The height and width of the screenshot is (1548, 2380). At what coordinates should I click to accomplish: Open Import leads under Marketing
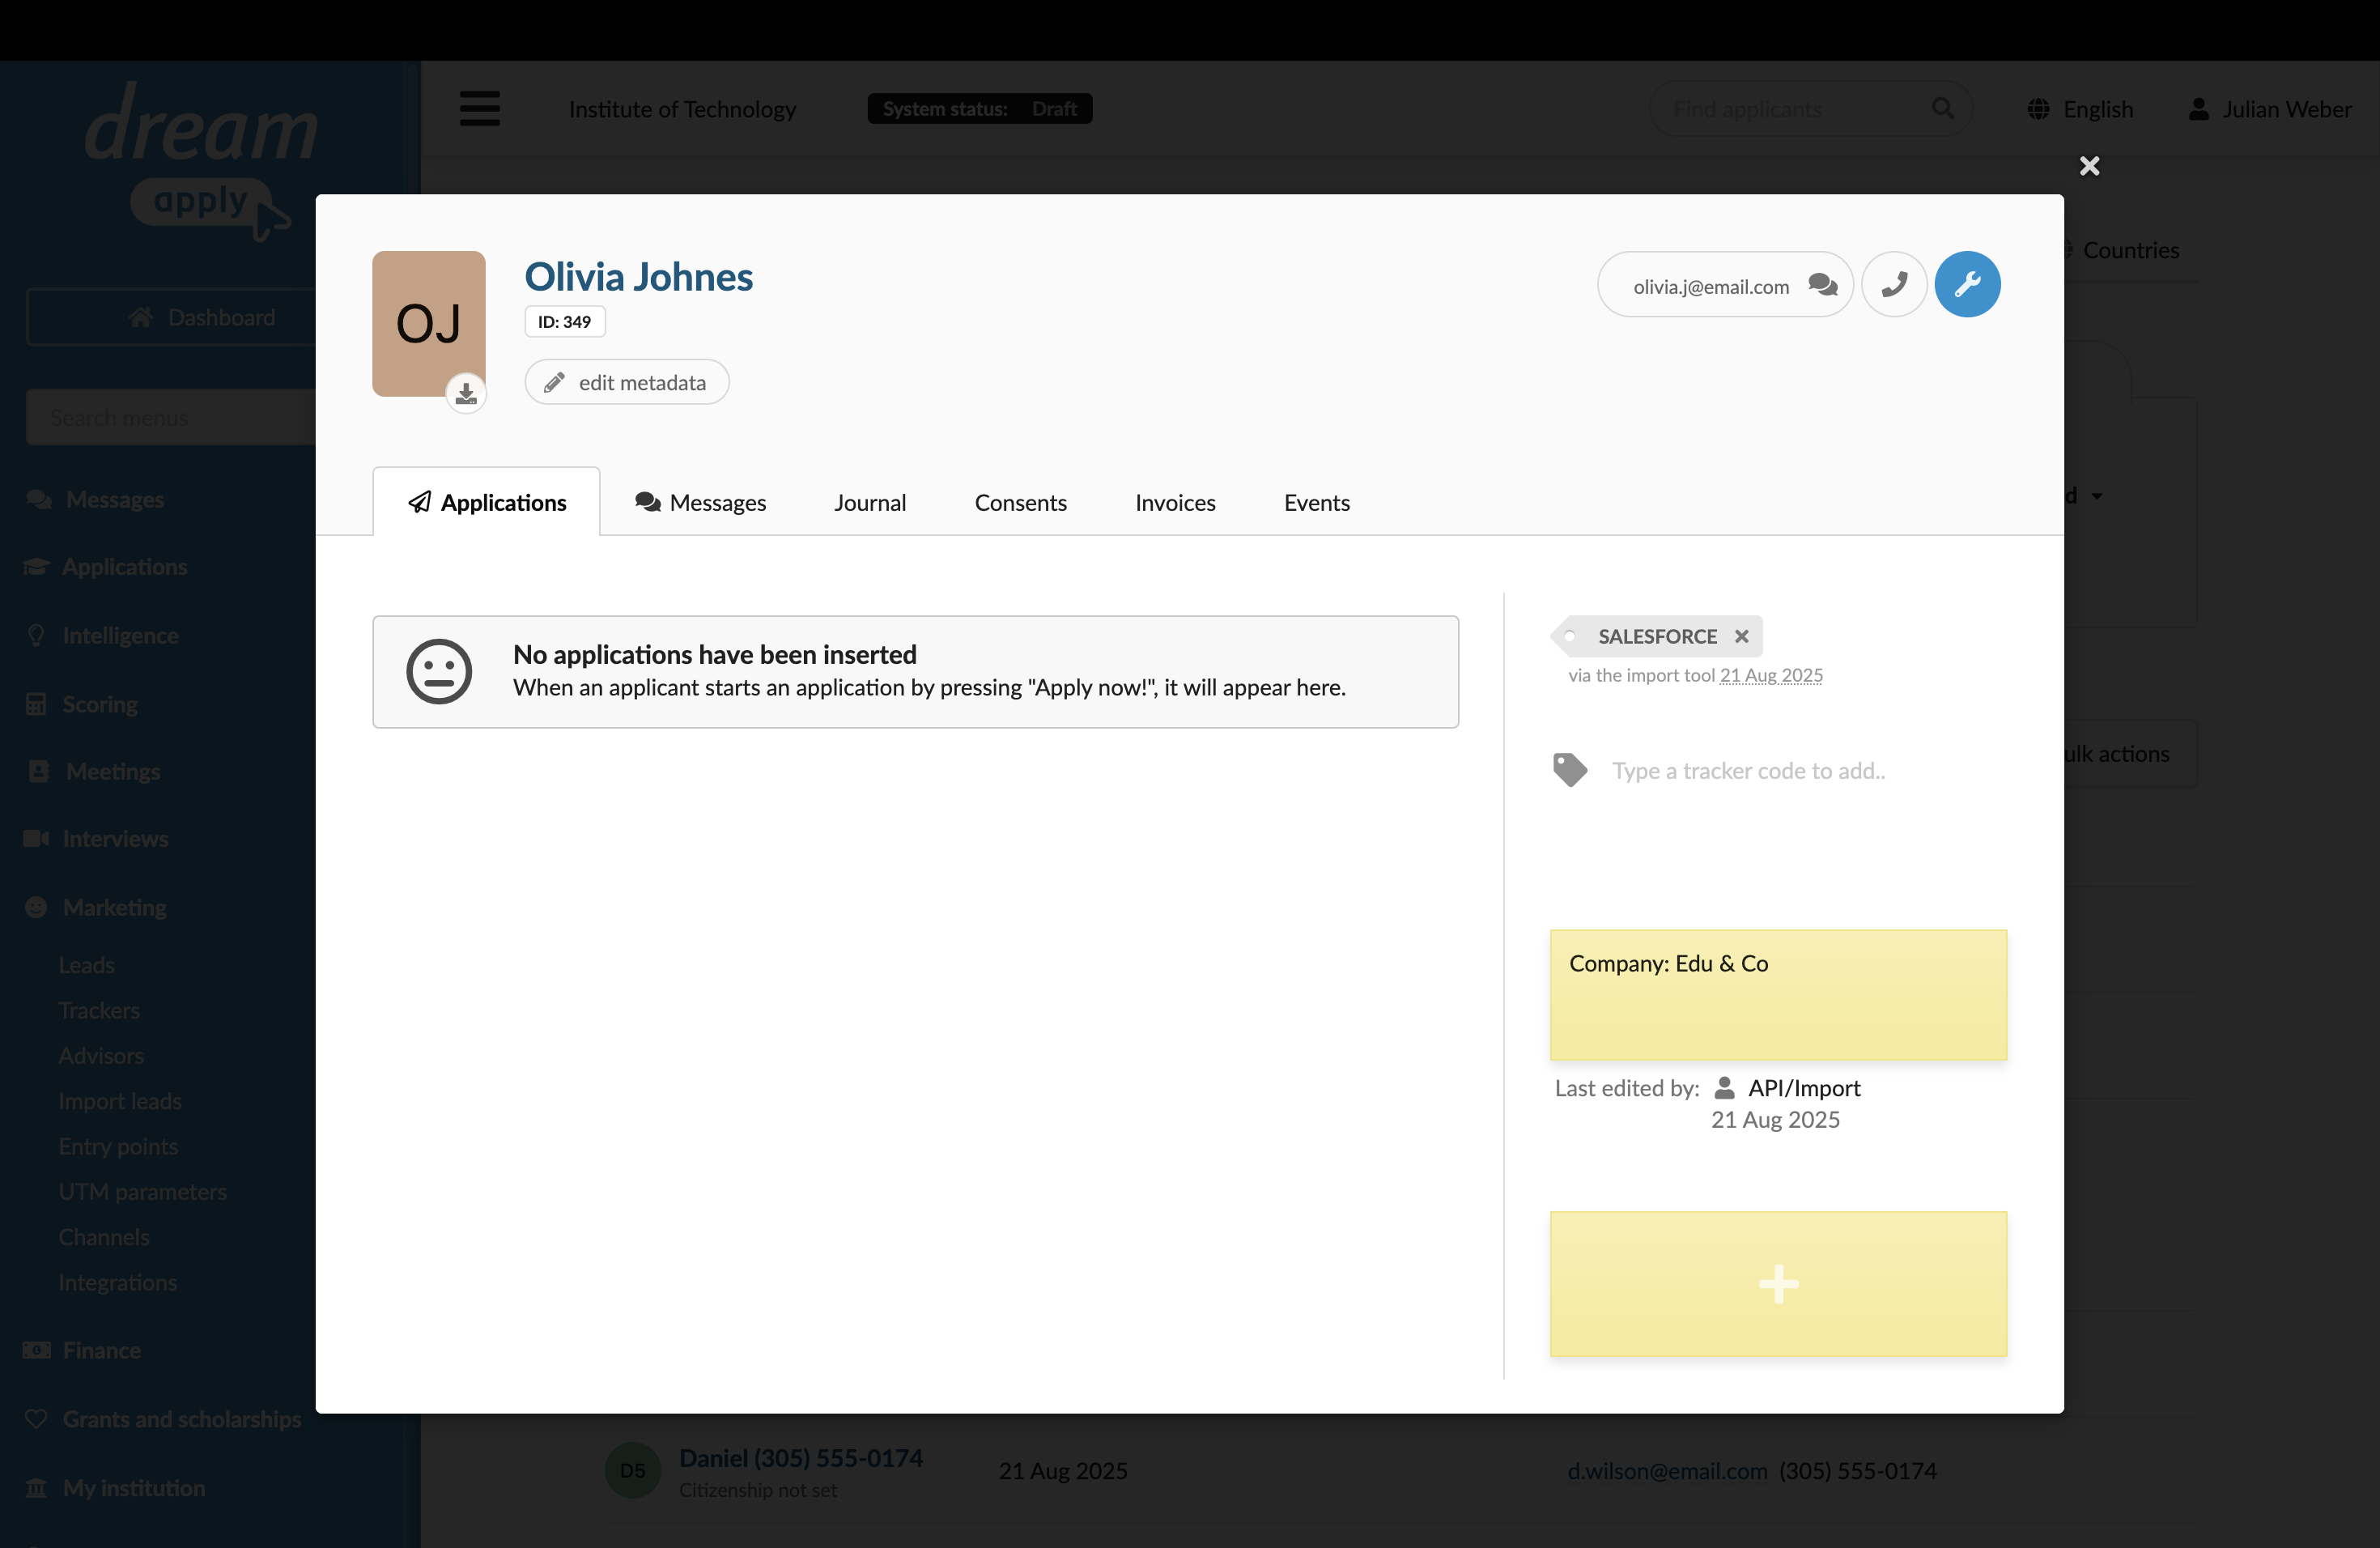pyautogui.click(x=120, y=1101)
